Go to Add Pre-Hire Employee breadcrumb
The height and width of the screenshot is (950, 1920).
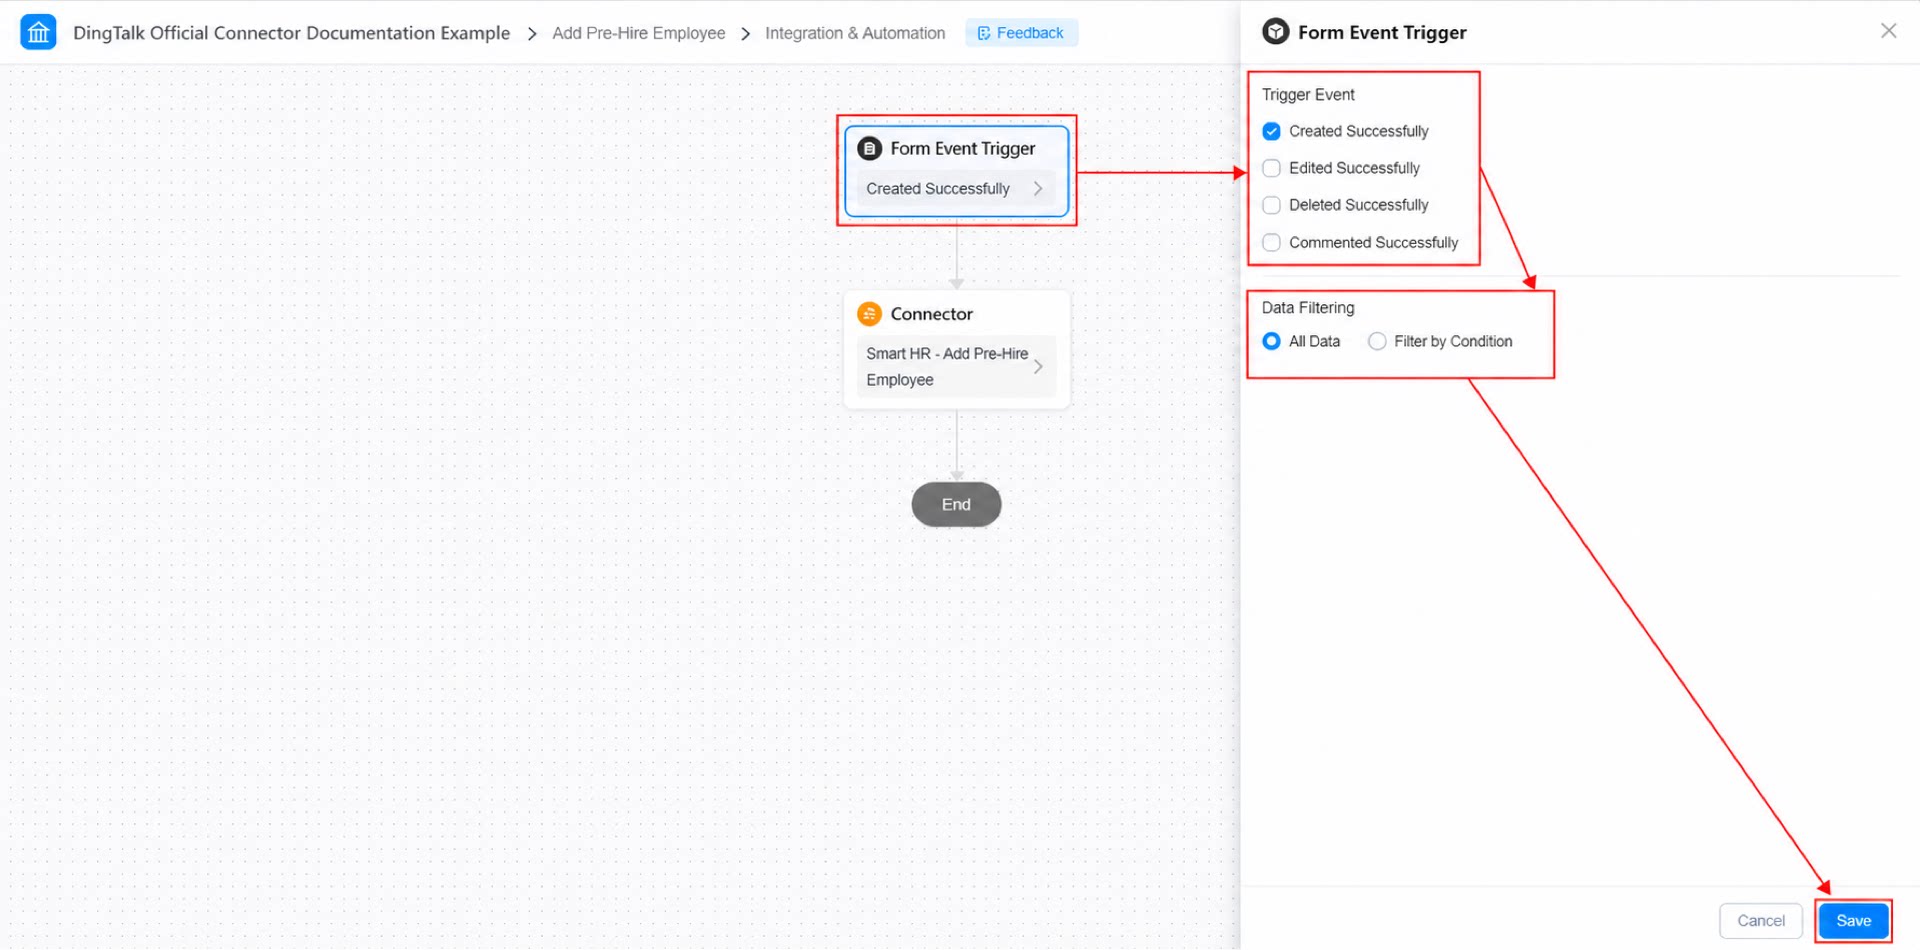tap(638, 33)
